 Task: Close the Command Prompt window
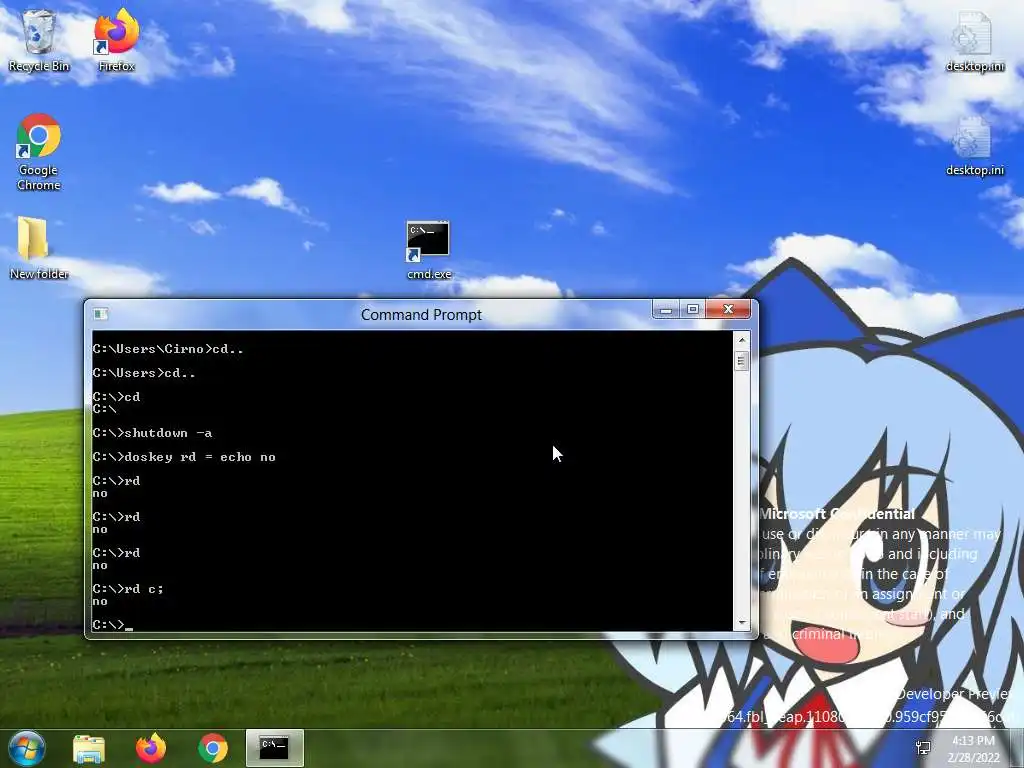(x=729, y=310)
